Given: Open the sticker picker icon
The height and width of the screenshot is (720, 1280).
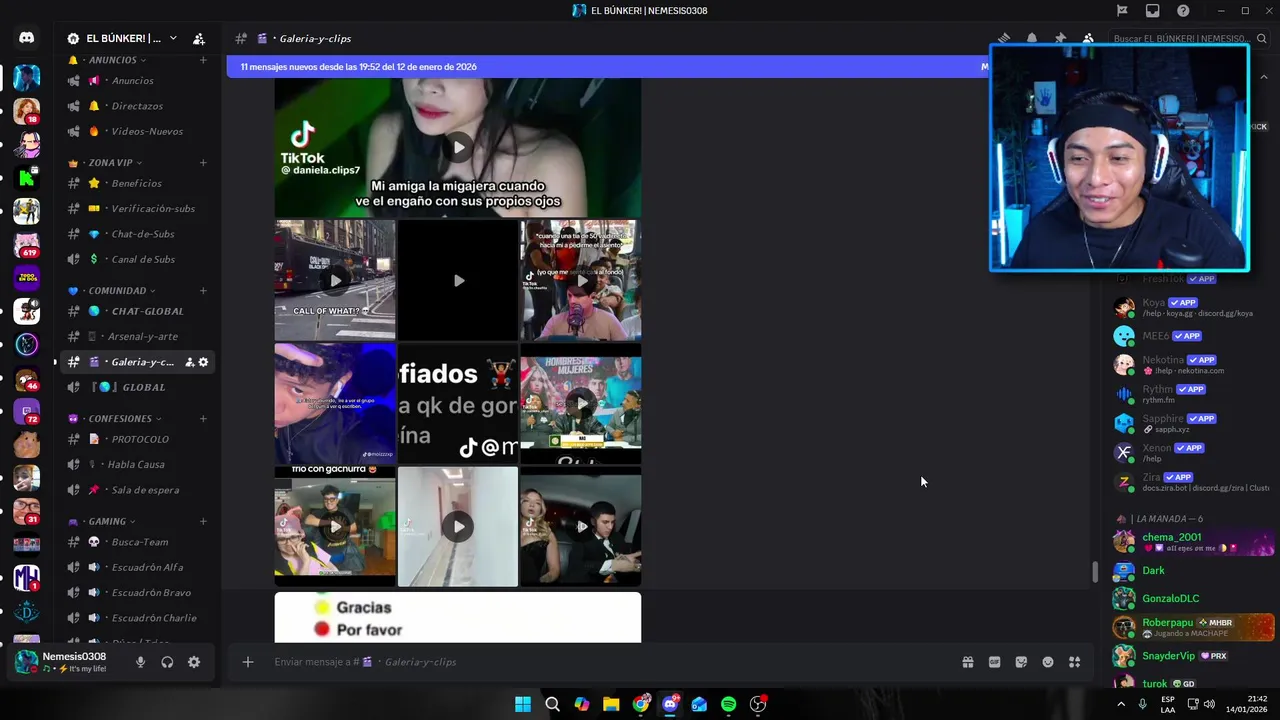Looking at the screenshot, I should click(1021, 662).
